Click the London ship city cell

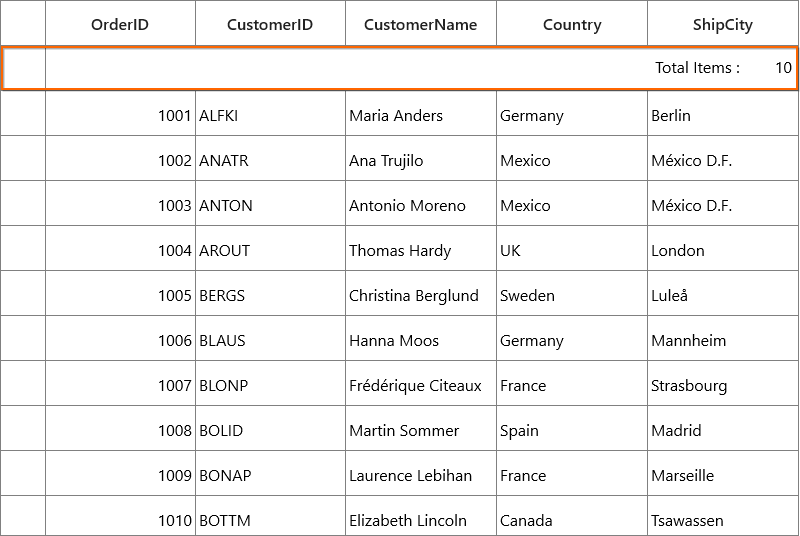[x=723, y=248]
